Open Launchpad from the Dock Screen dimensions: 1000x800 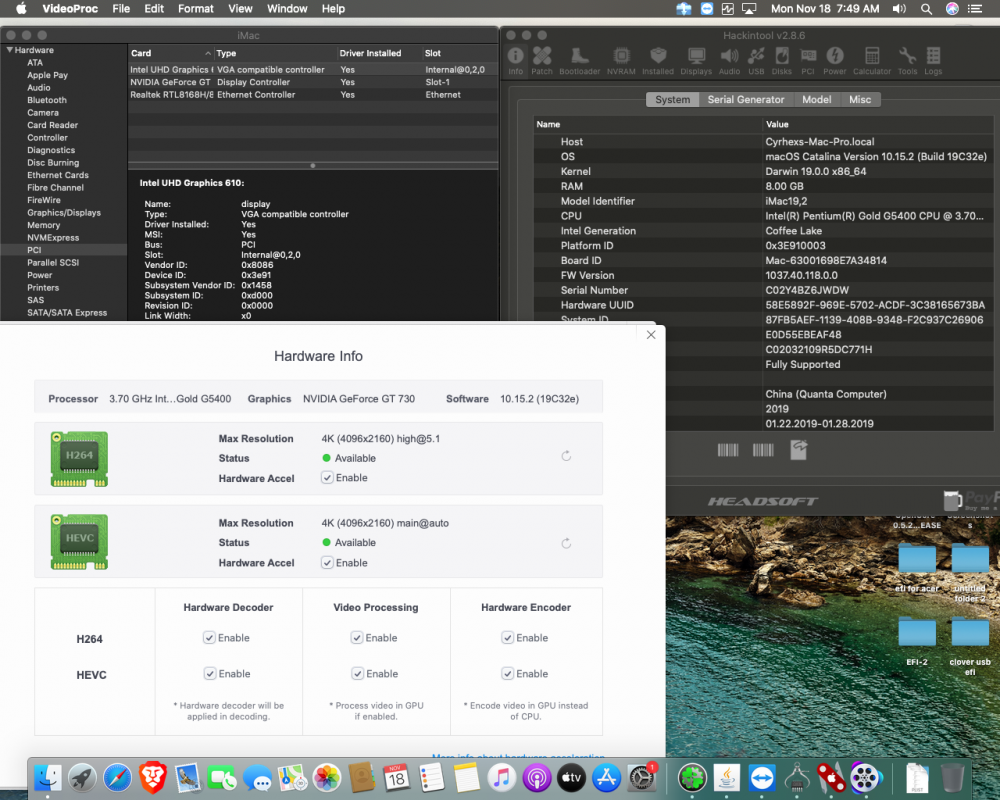pos(82,778)
